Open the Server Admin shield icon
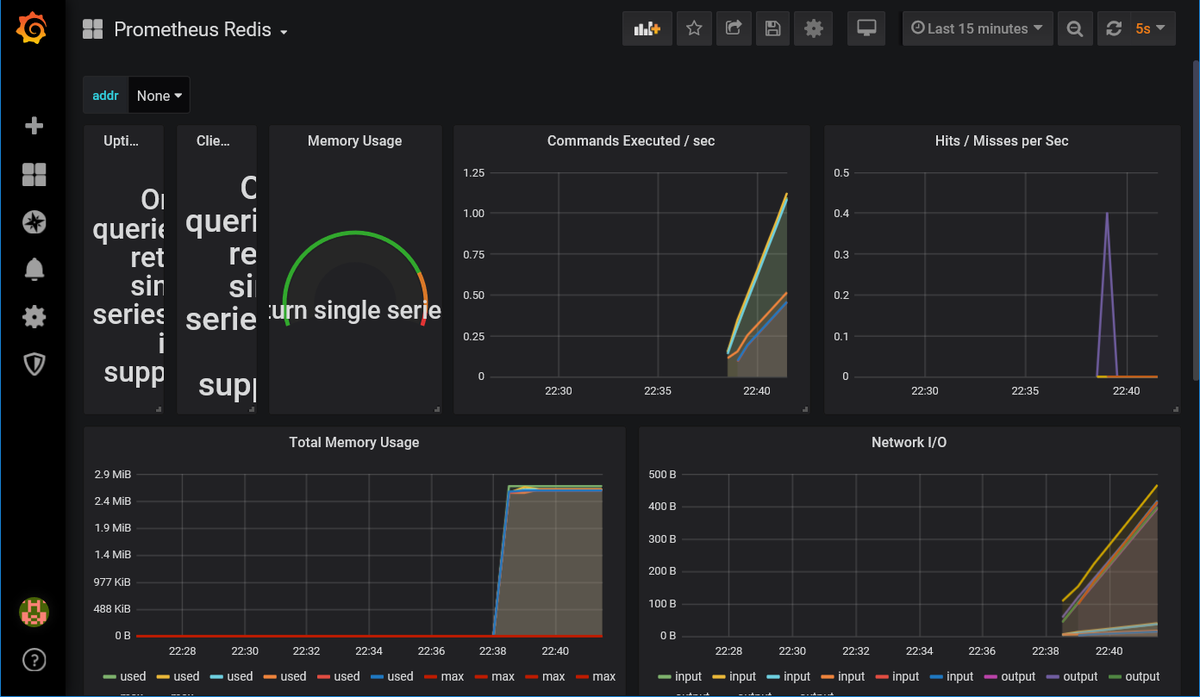Image resolution: width=1200 pixels, height=697 pixels. pos(34,364)
